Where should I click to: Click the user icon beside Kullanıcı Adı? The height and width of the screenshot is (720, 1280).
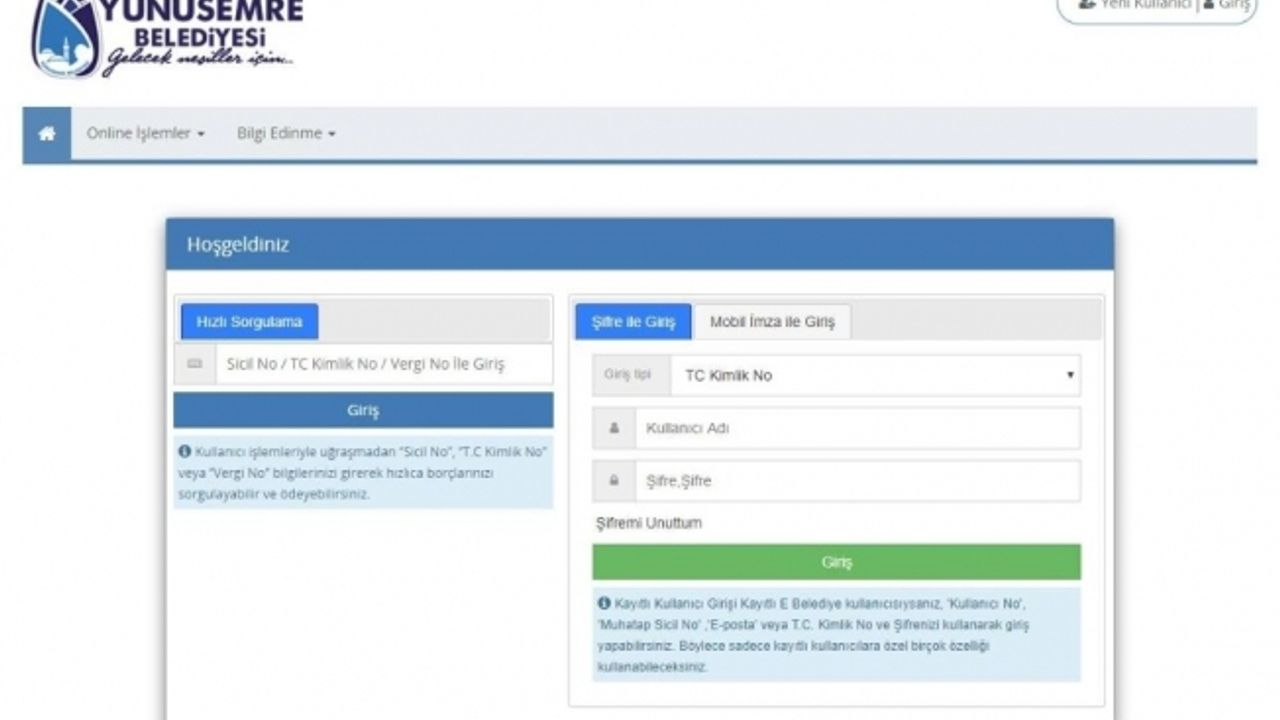pyautogui.click(x=614, y=428)
